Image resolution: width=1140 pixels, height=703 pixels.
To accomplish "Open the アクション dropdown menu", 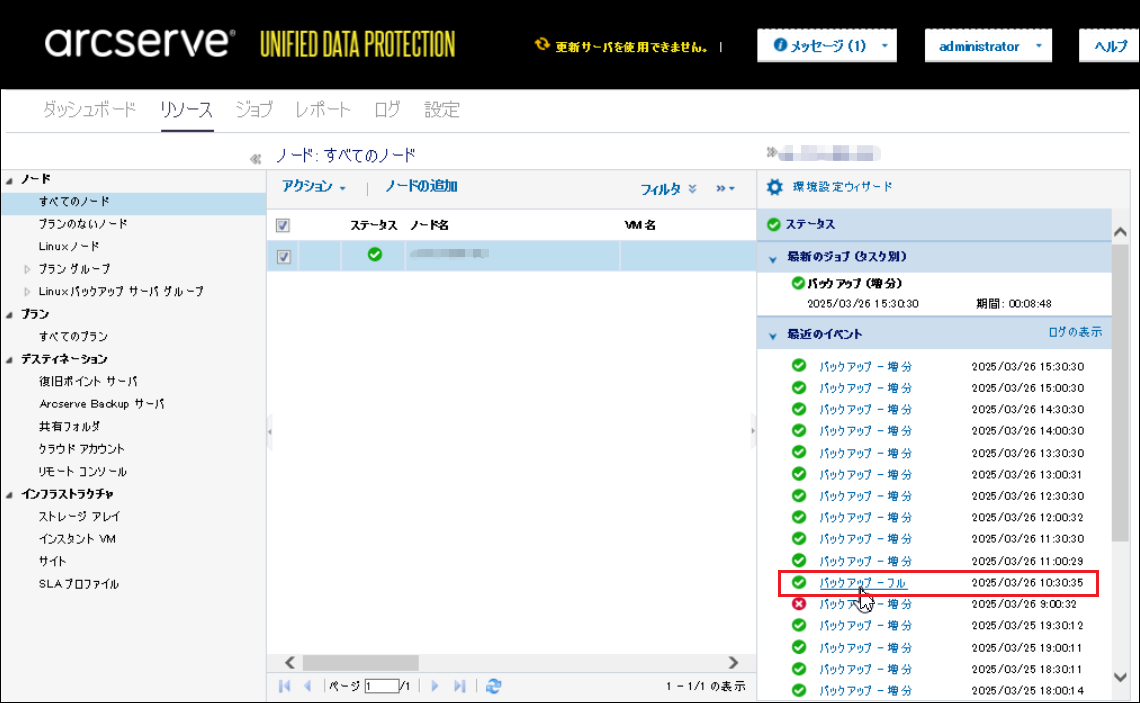I will point(314,187).
